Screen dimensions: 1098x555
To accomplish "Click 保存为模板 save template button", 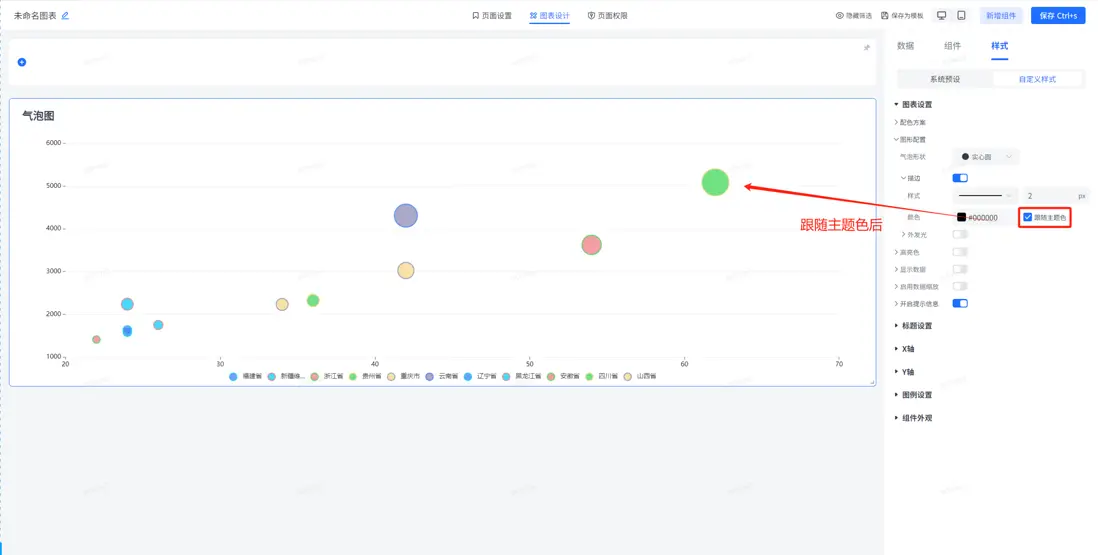I will [x=902, y=15].
